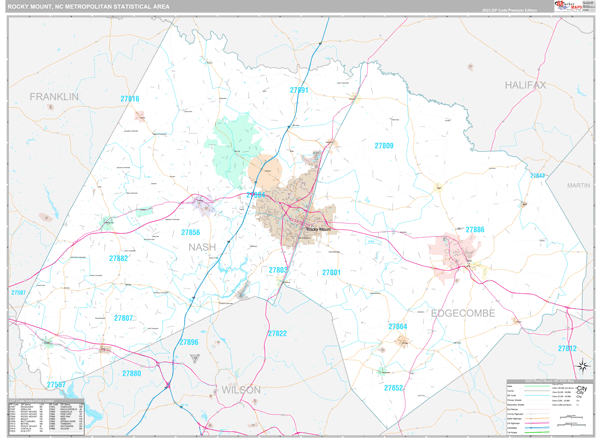Image resolution: width=600 pixels, height=438 pixels.
Task: Select the NASH county label
Action: pos(201,246)
